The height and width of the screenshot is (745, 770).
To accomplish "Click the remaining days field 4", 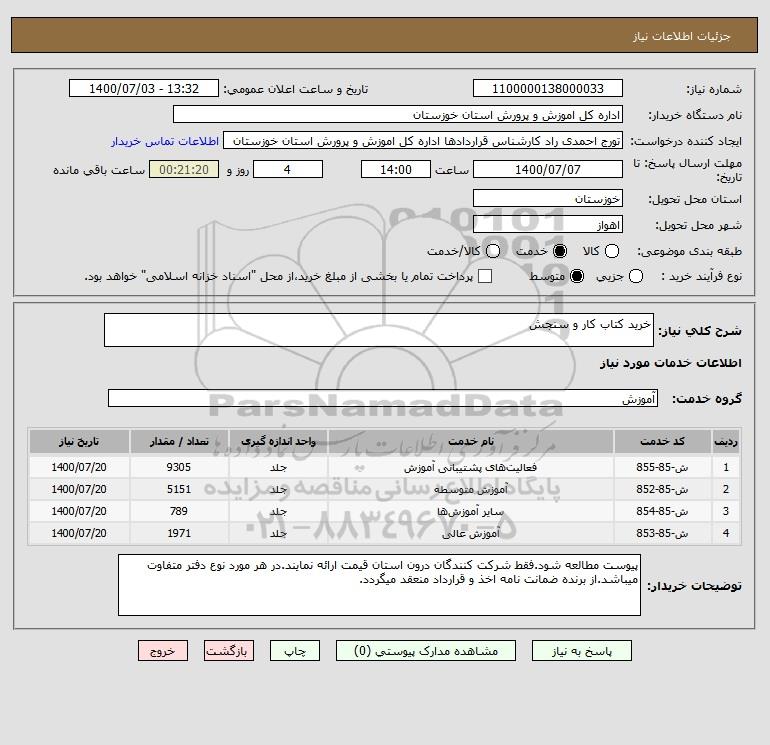I will (288, 169).
